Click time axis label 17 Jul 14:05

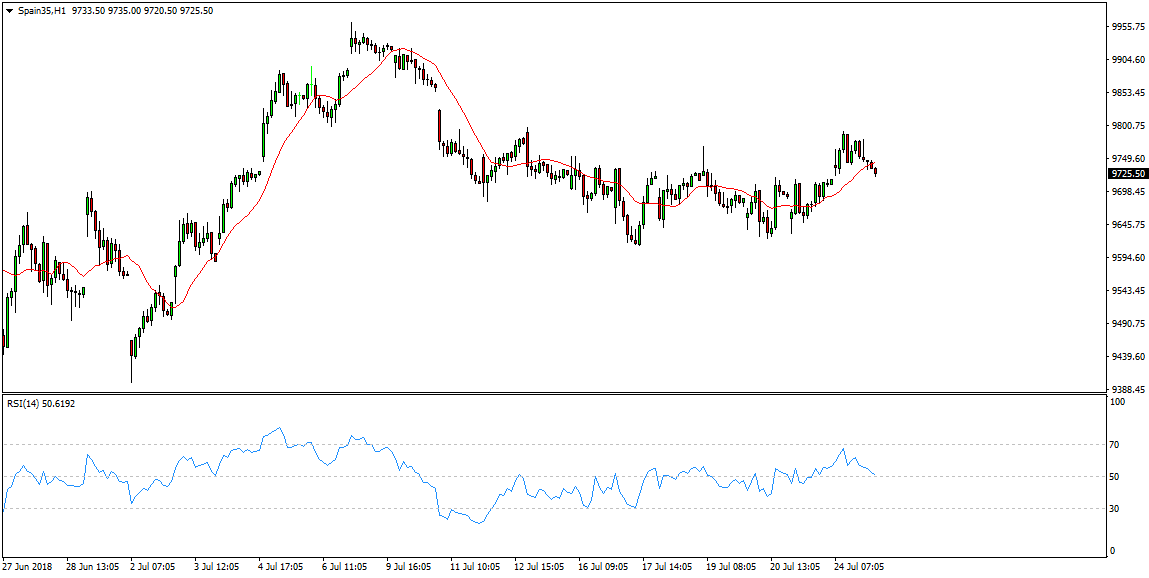tap(667, 567)
